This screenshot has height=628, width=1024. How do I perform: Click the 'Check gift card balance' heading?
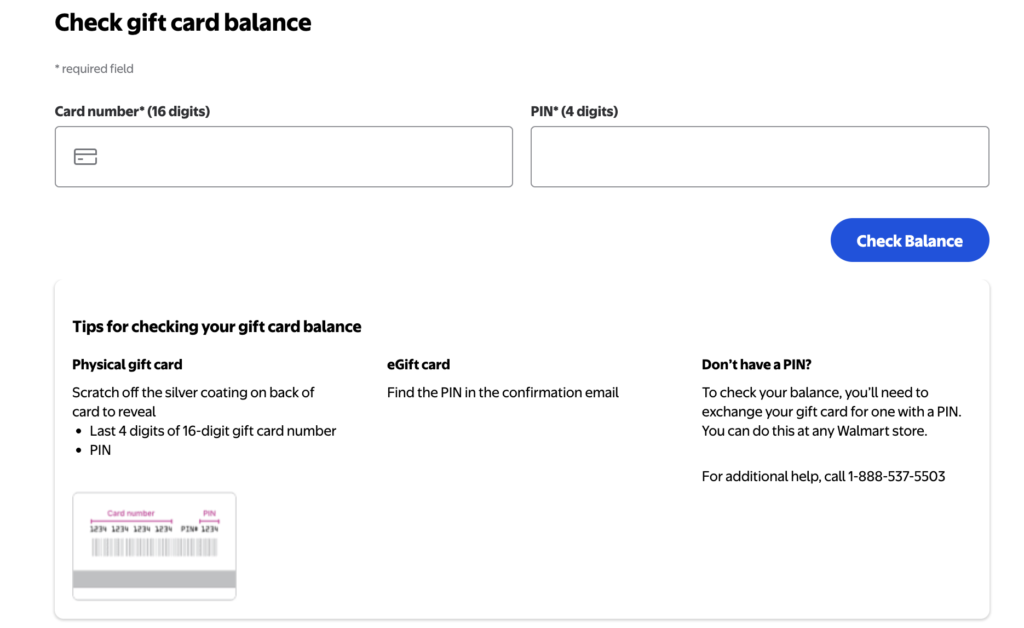(x=183, y=23)
